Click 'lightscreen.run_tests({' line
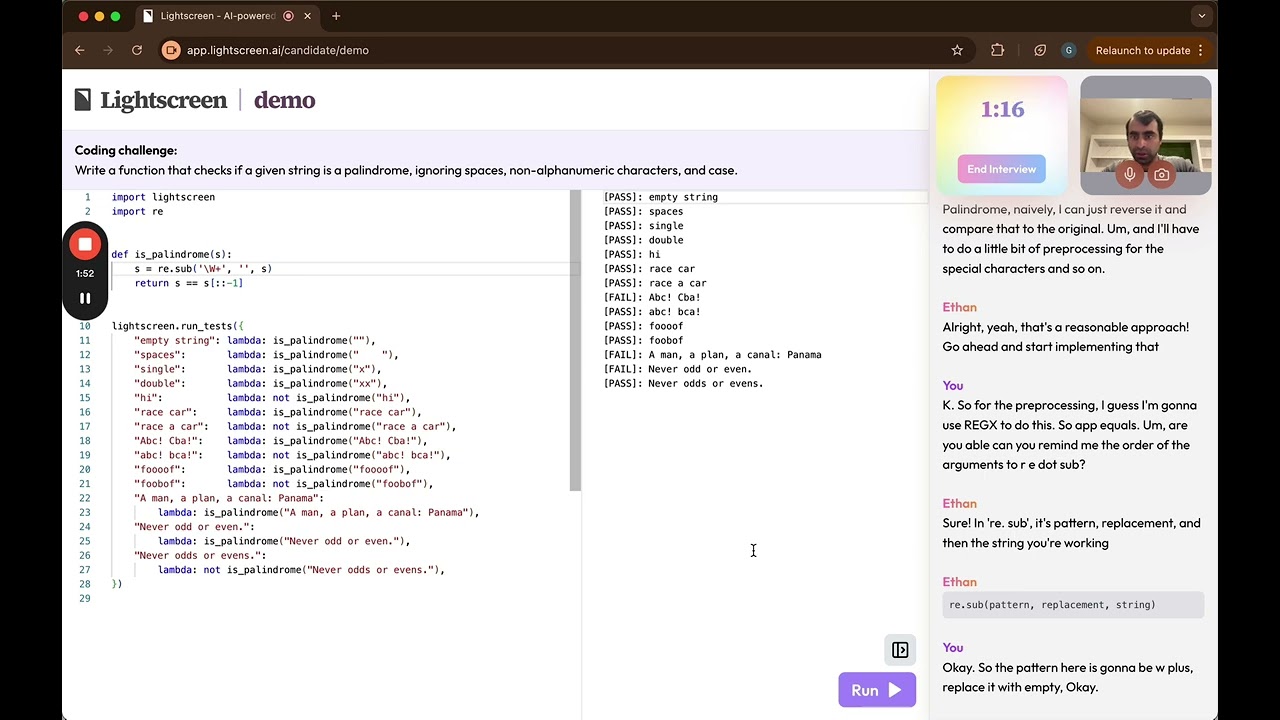Image resolution: width=1280 pixels, height=720 pixels. click(177, 326)
